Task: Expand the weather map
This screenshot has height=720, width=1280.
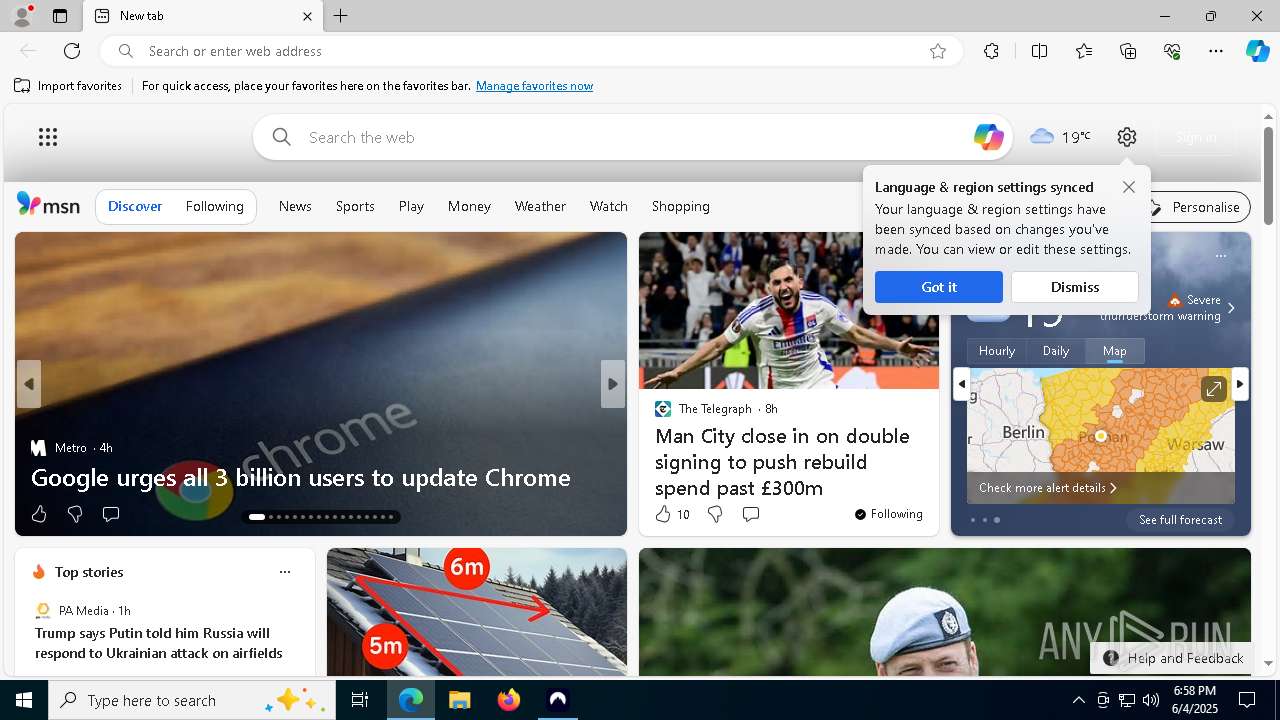Action: point(1213,389)
